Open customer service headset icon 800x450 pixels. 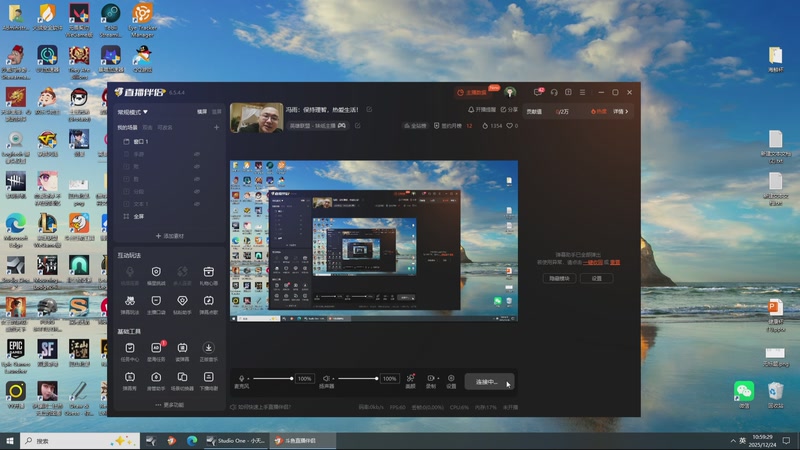[554, 92]
